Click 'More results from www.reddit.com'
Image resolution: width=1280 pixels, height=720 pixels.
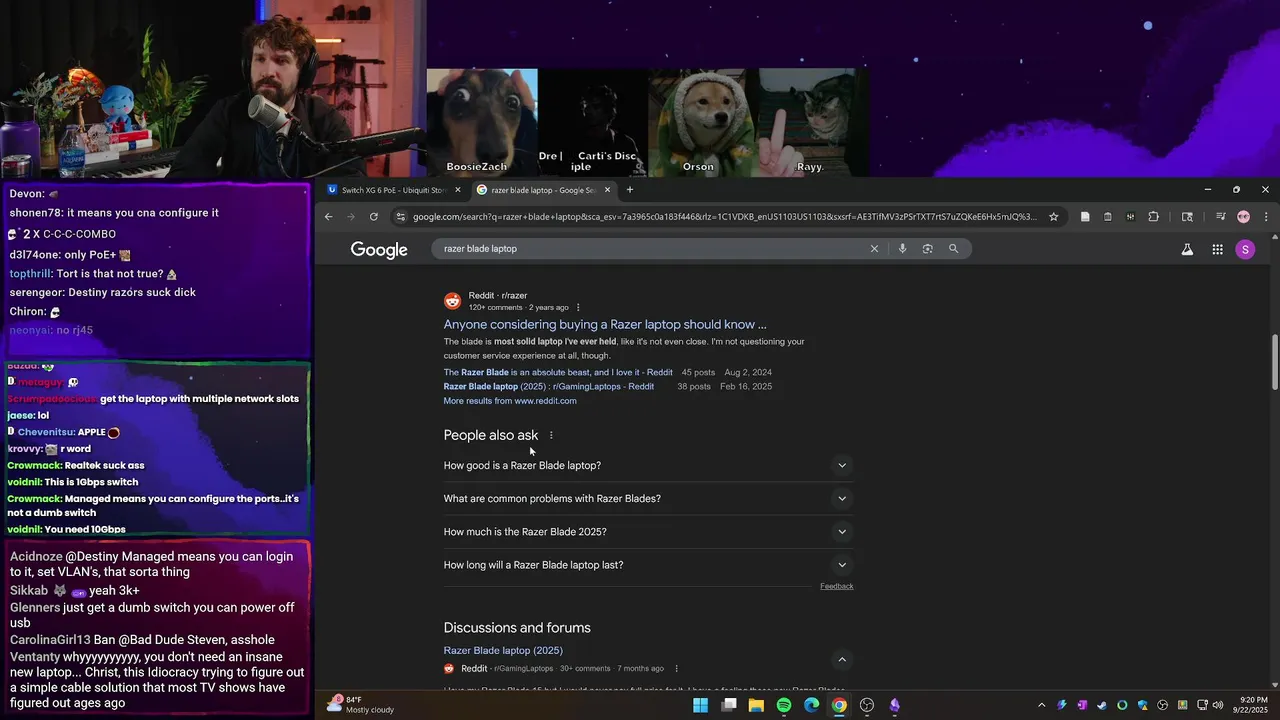(x=510, y=401)
